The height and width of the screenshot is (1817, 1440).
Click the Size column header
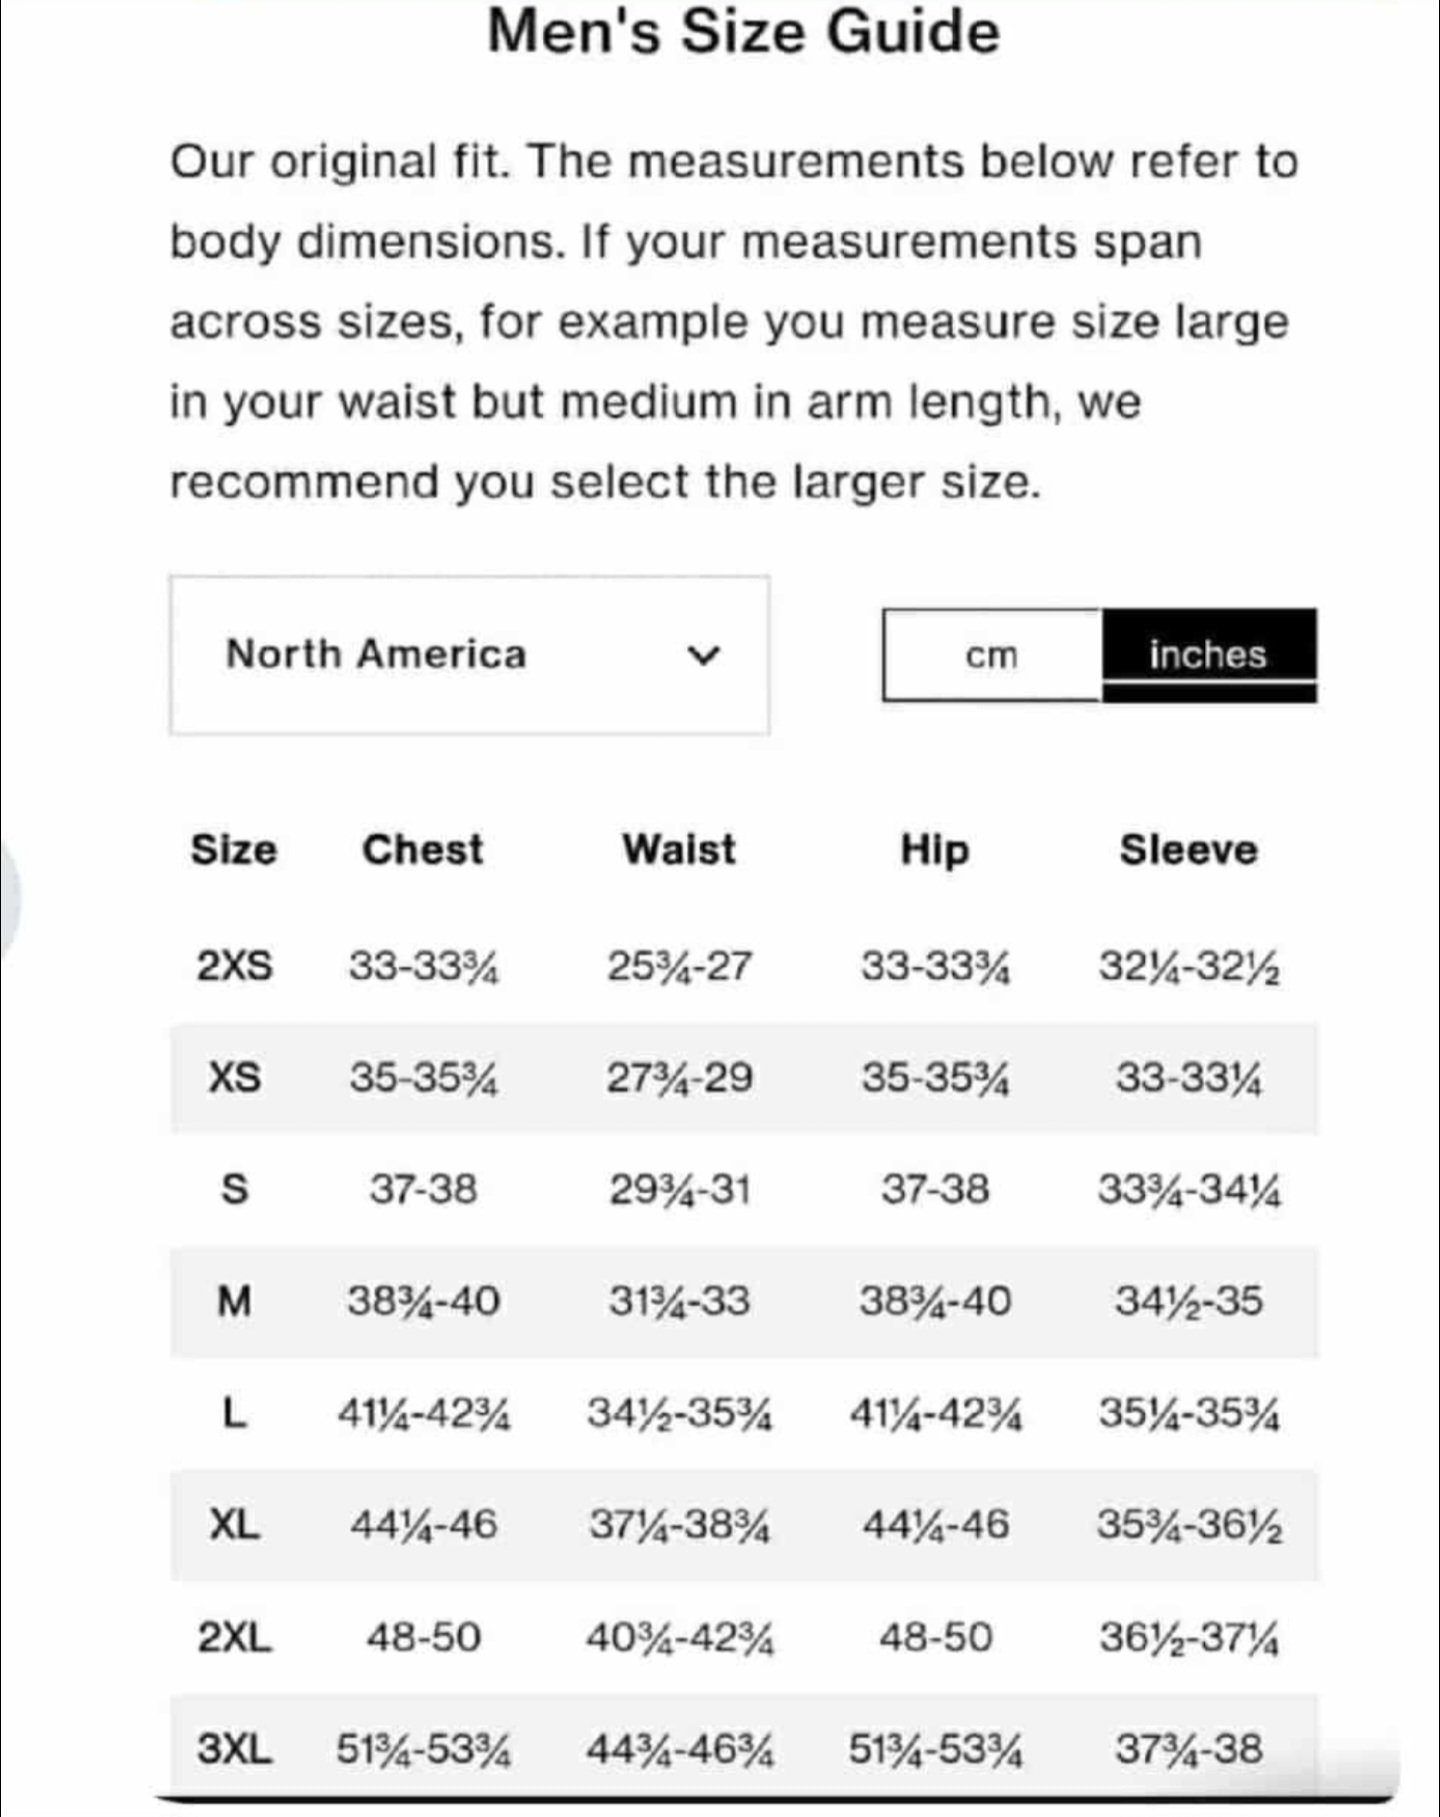(x=234, y=850)
